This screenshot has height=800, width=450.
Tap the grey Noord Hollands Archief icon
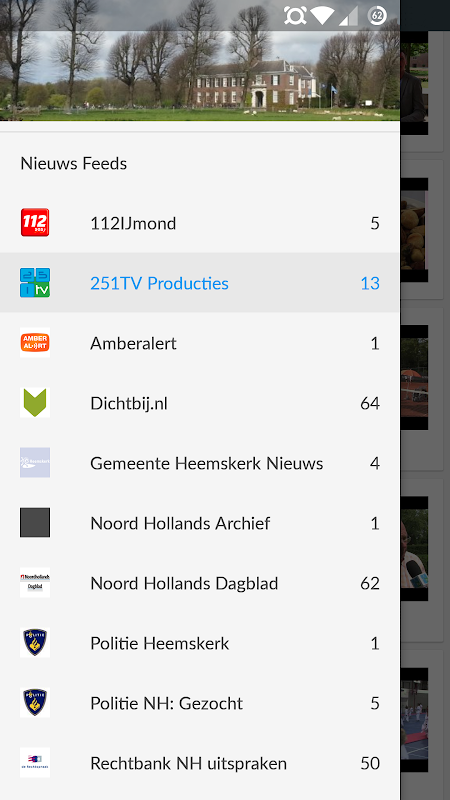(35, 522)
